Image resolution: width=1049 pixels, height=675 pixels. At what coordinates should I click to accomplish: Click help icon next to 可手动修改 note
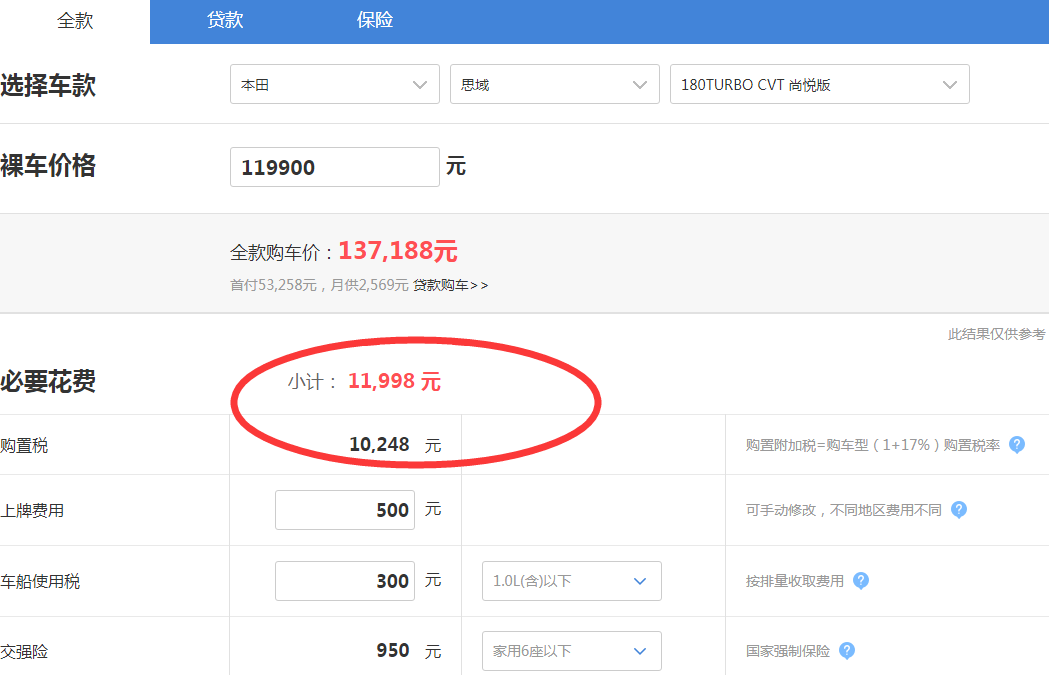tap(959, 510)
